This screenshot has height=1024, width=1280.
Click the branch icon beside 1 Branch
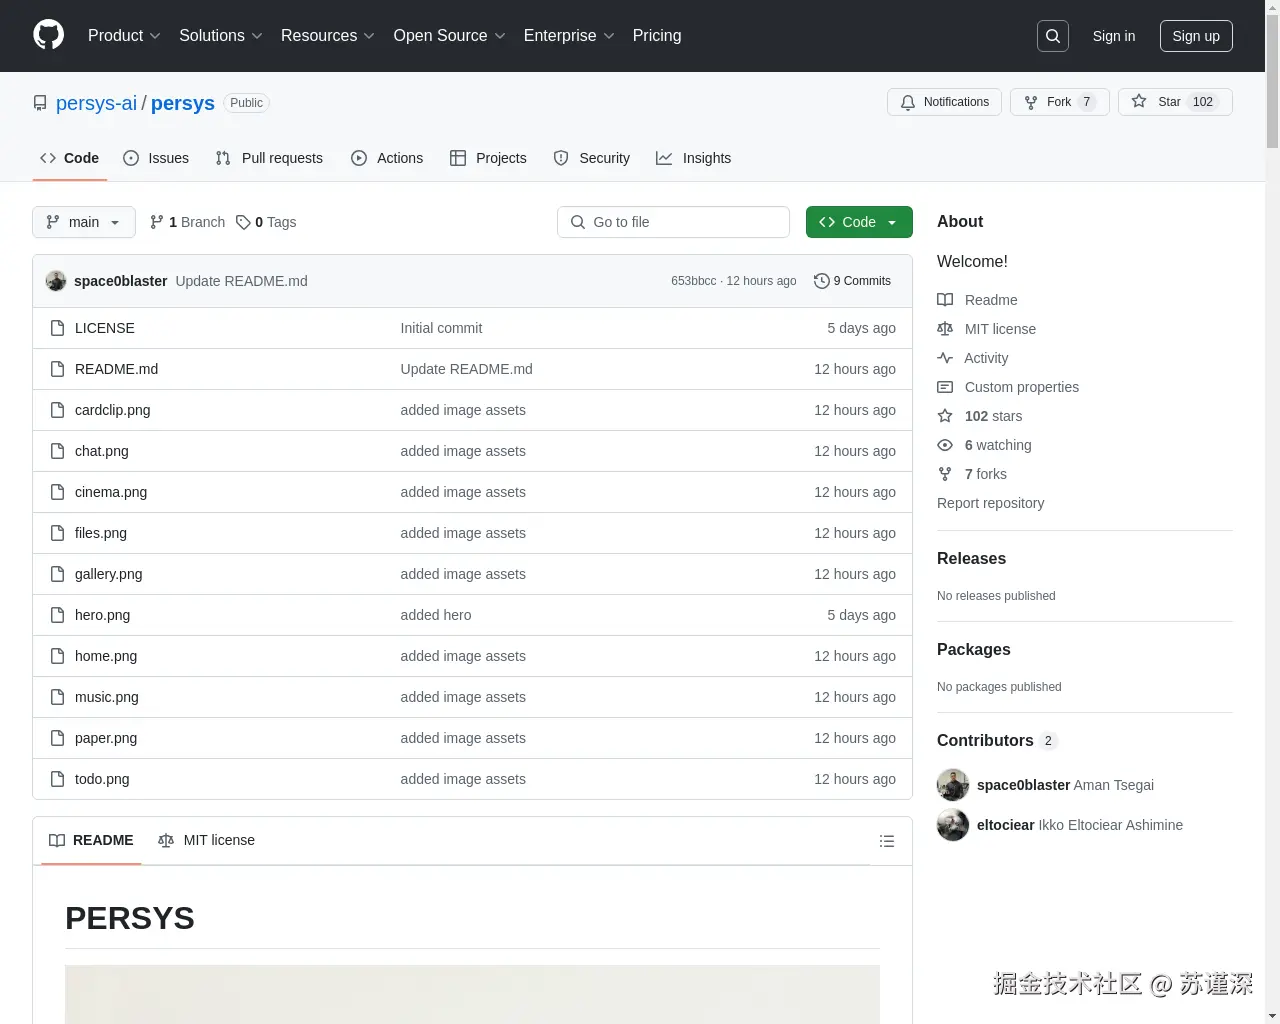tap(157, 222)
